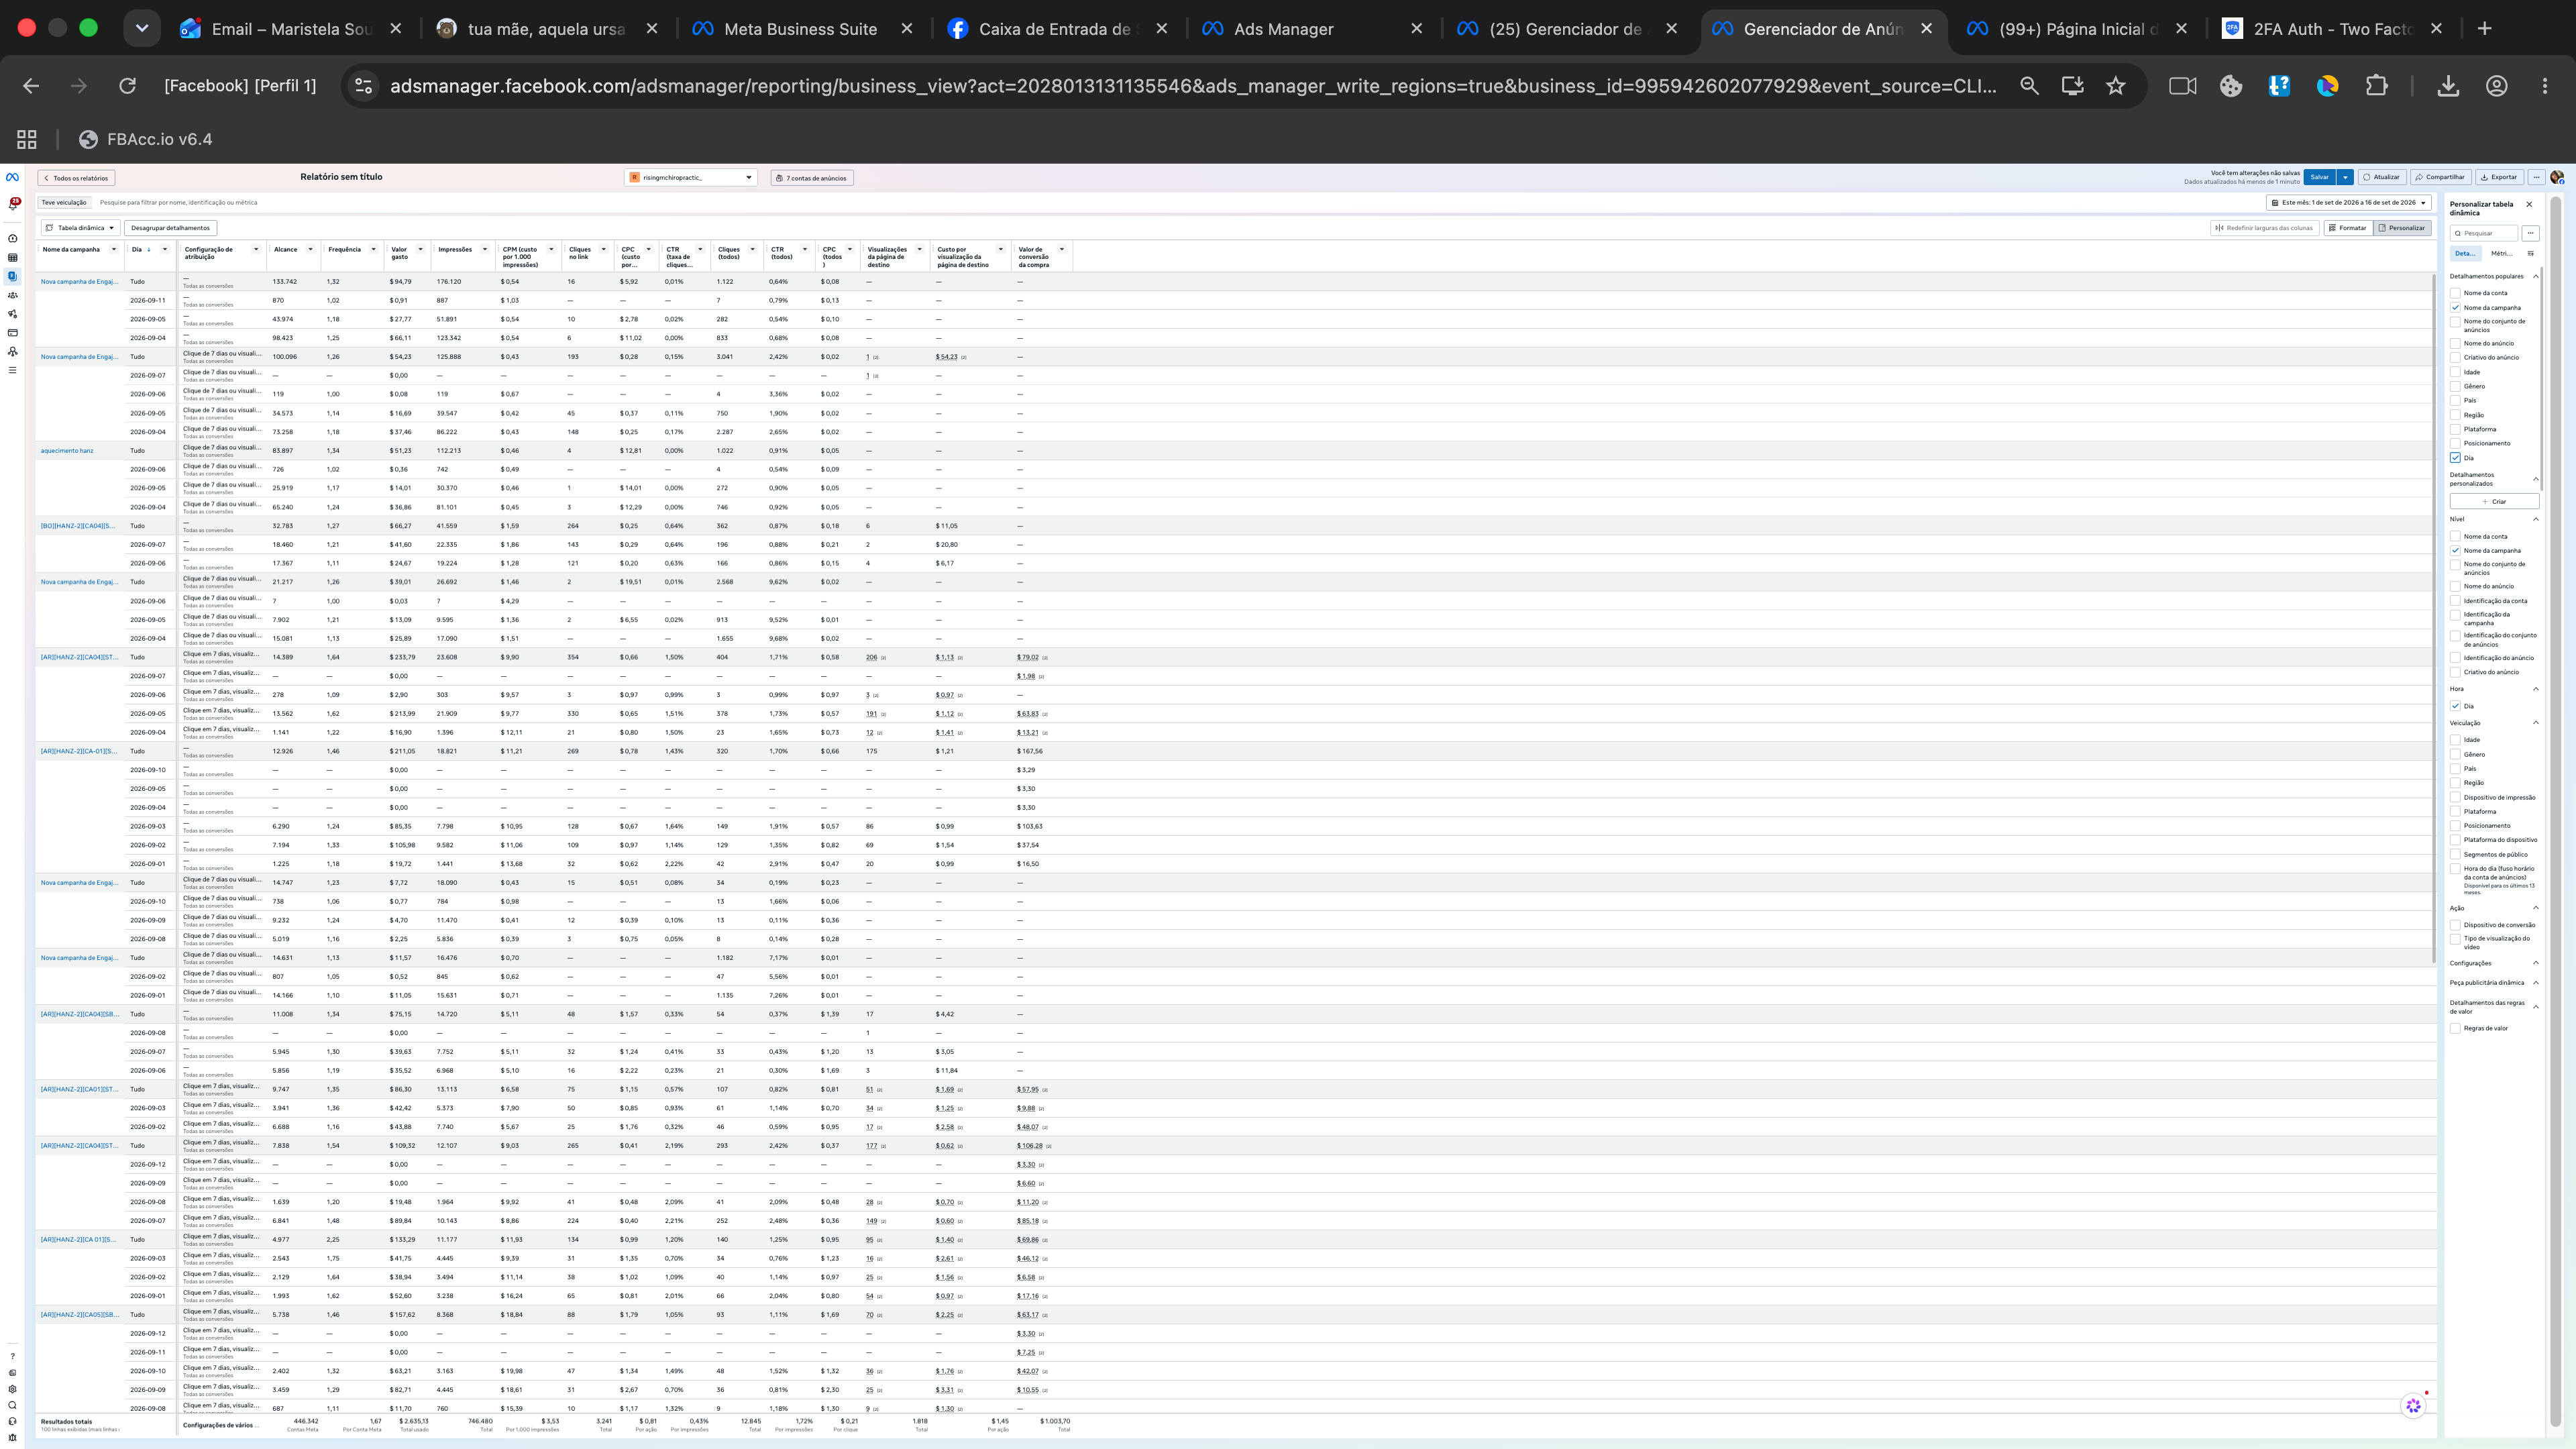Toggle Nome da conta under Detalhamentos populares
The width and height of the screenshot is (2576, 1449).
point(2455,293)
